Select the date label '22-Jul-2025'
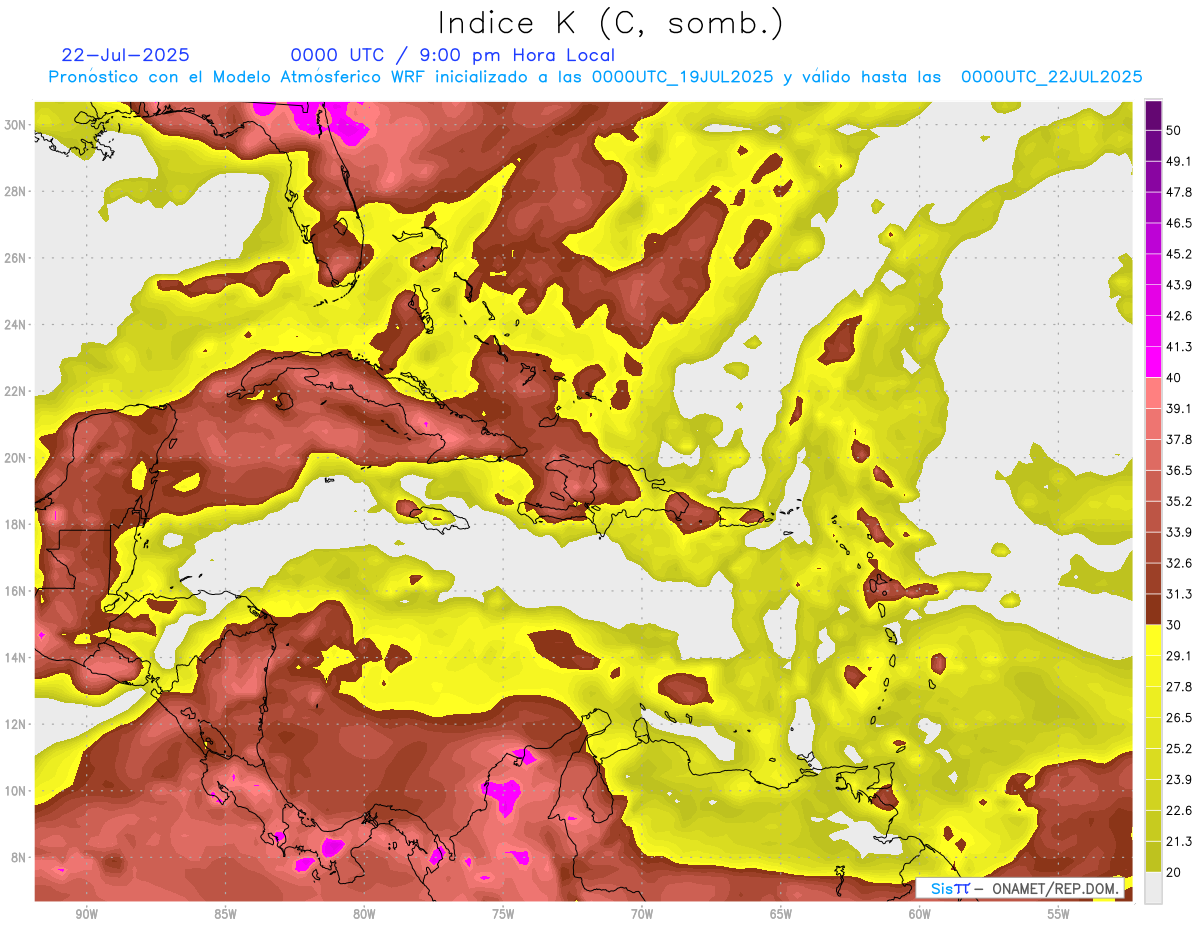 pos(125,55)
